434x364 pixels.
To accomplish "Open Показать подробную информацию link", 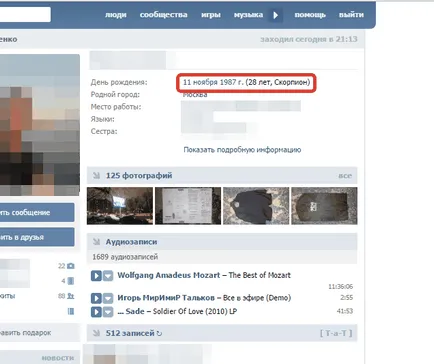I will 242,150.
